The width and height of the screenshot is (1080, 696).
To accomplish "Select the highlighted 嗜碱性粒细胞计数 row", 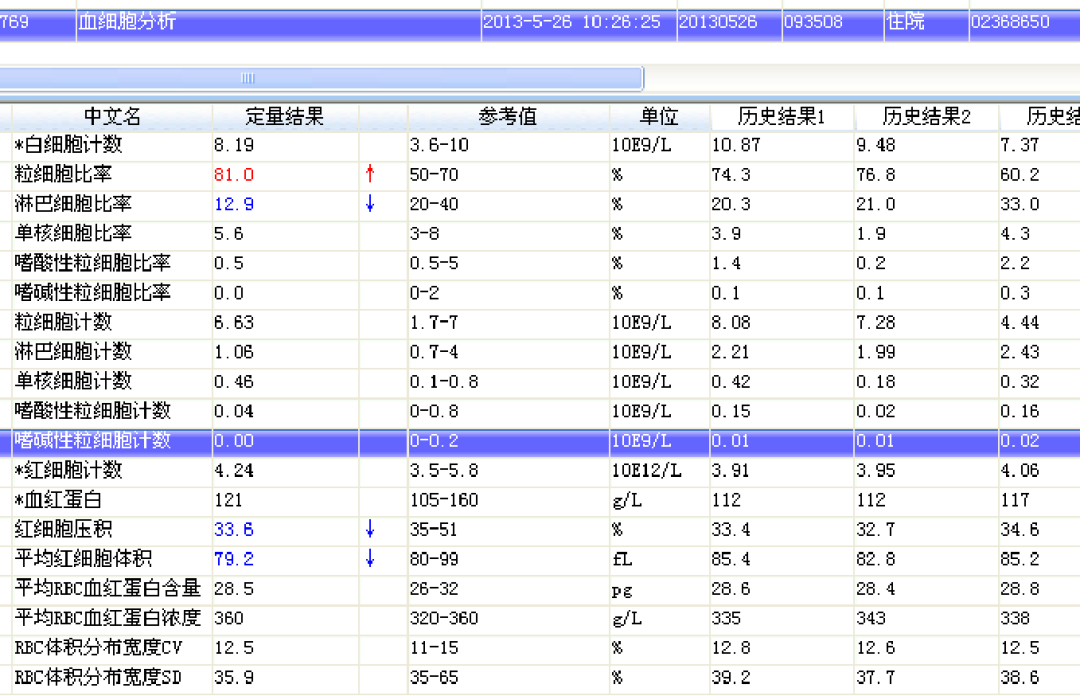I will tap(93, 441).
